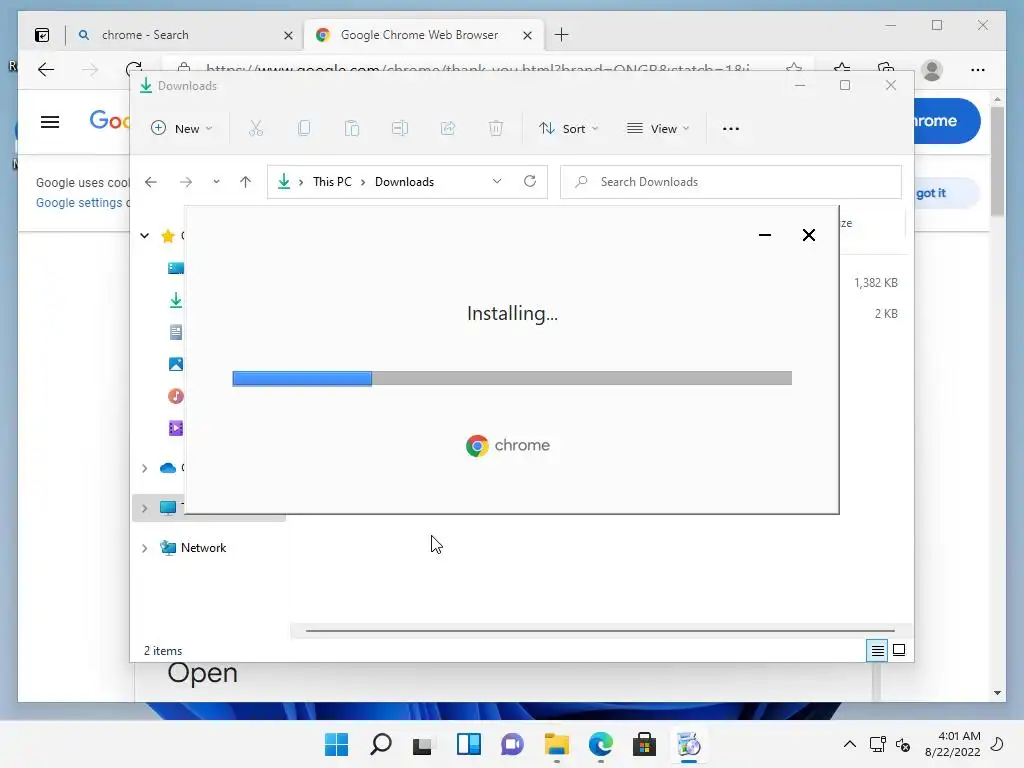
Task: Click This PC in the address breadcrumb
Action: [332, 182]
